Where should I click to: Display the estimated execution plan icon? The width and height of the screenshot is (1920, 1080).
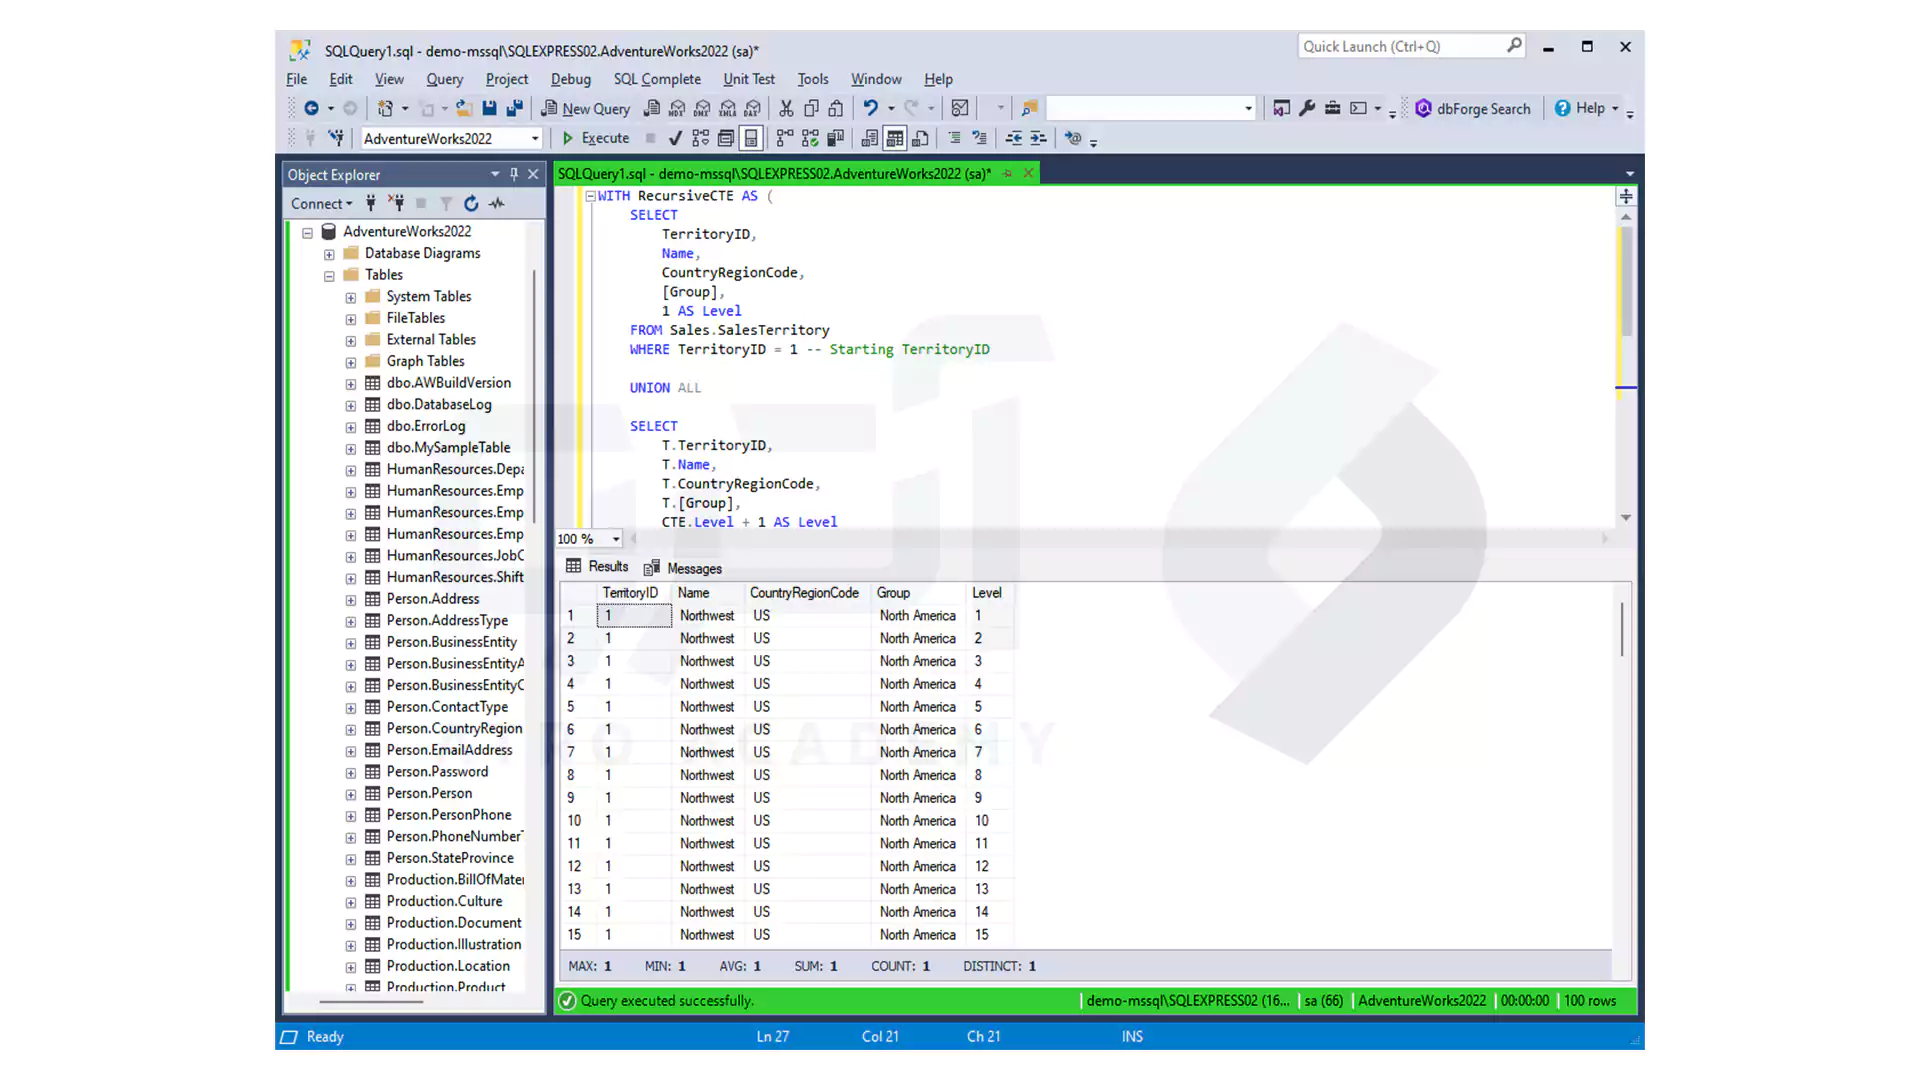tap(700, 138)
